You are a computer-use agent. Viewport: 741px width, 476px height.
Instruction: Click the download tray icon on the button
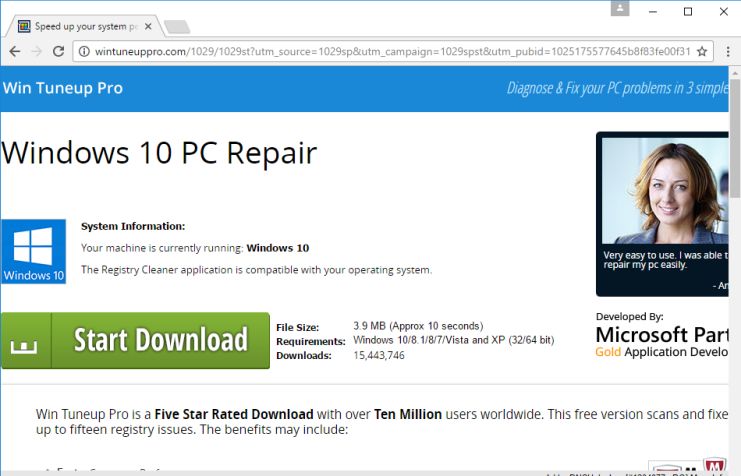click(x=24, y=346)
